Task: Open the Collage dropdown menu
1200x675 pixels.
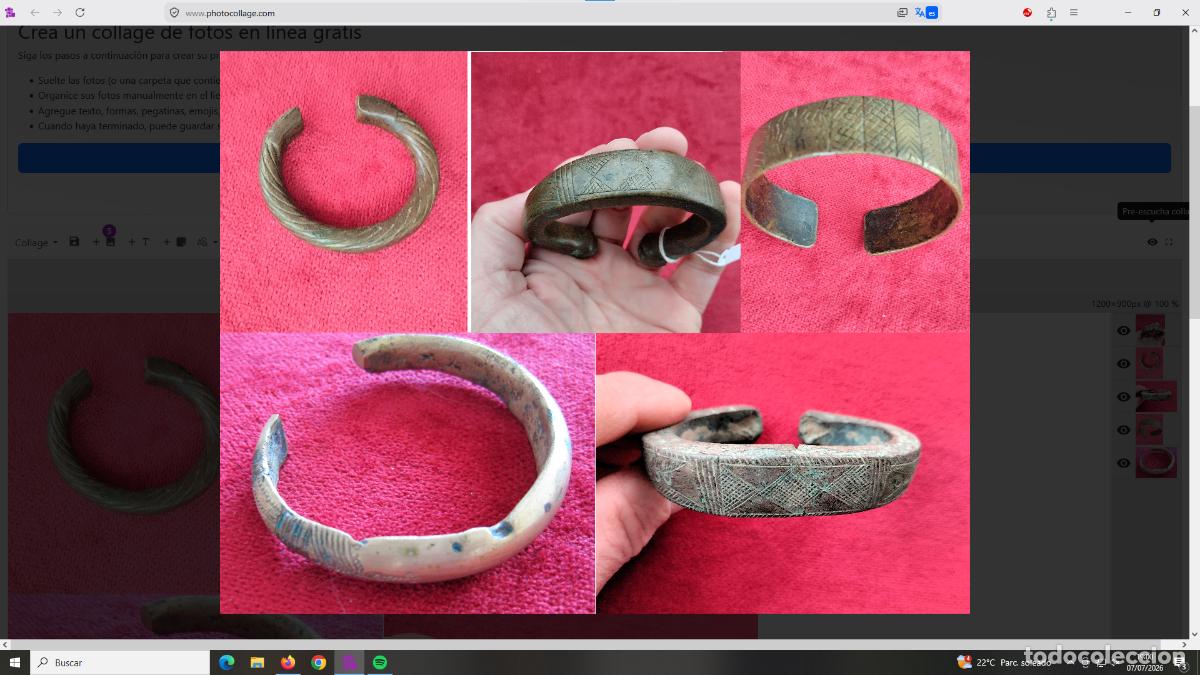Action: 36,242
